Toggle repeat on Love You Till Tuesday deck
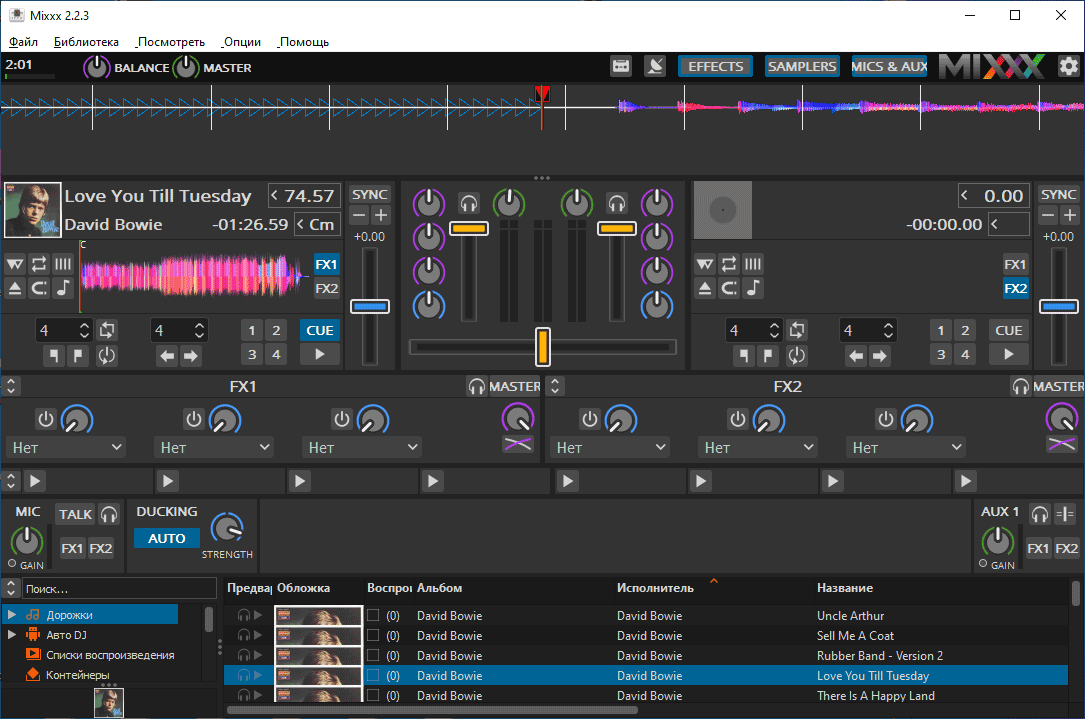 click(39, 264)
